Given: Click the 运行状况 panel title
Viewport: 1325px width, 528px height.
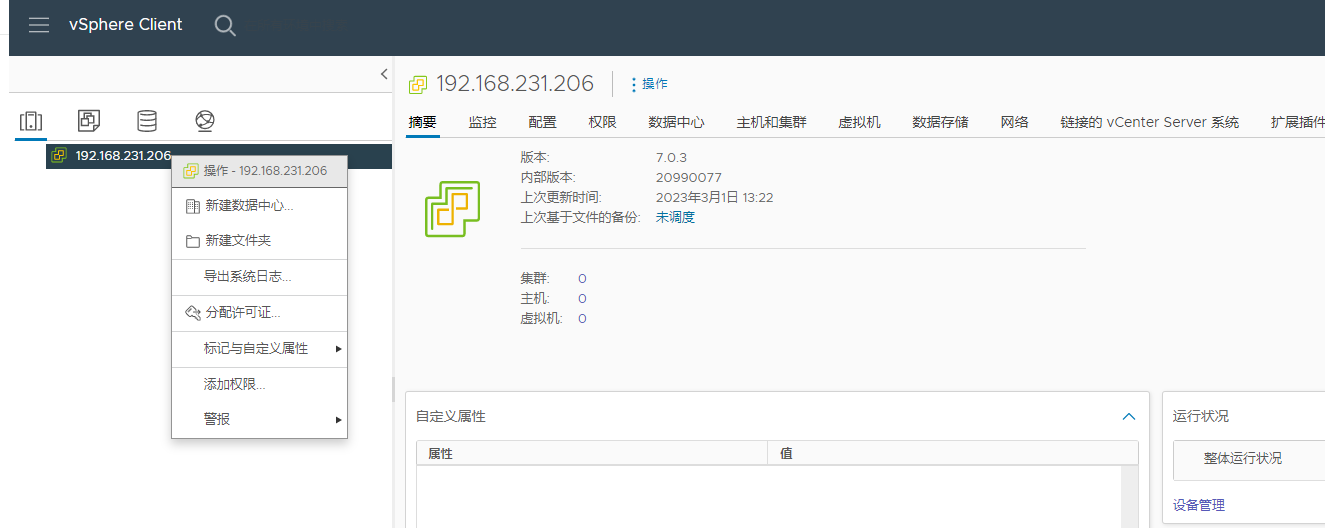Looking at the screenshot, I should pos(1201,416).
